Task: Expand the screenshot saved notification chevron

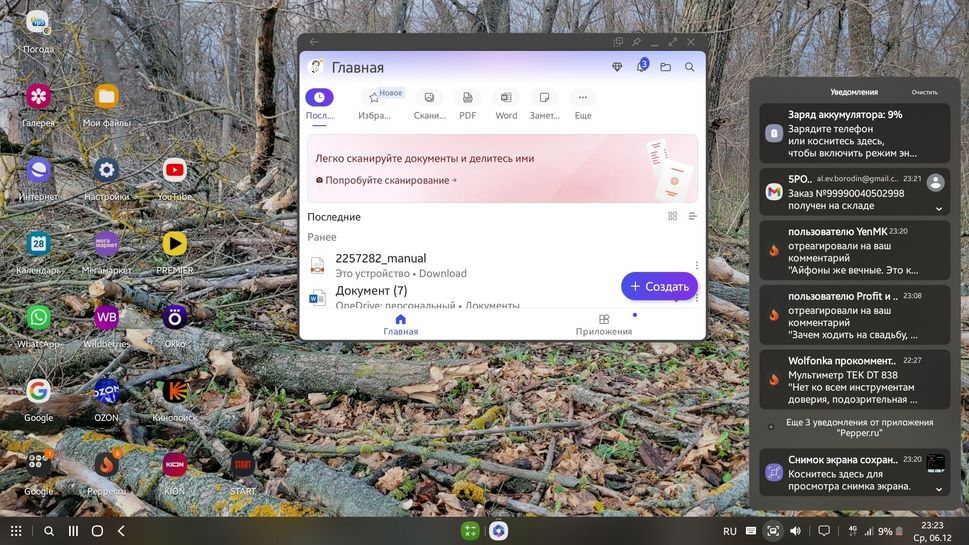Action: pos(939,489)
